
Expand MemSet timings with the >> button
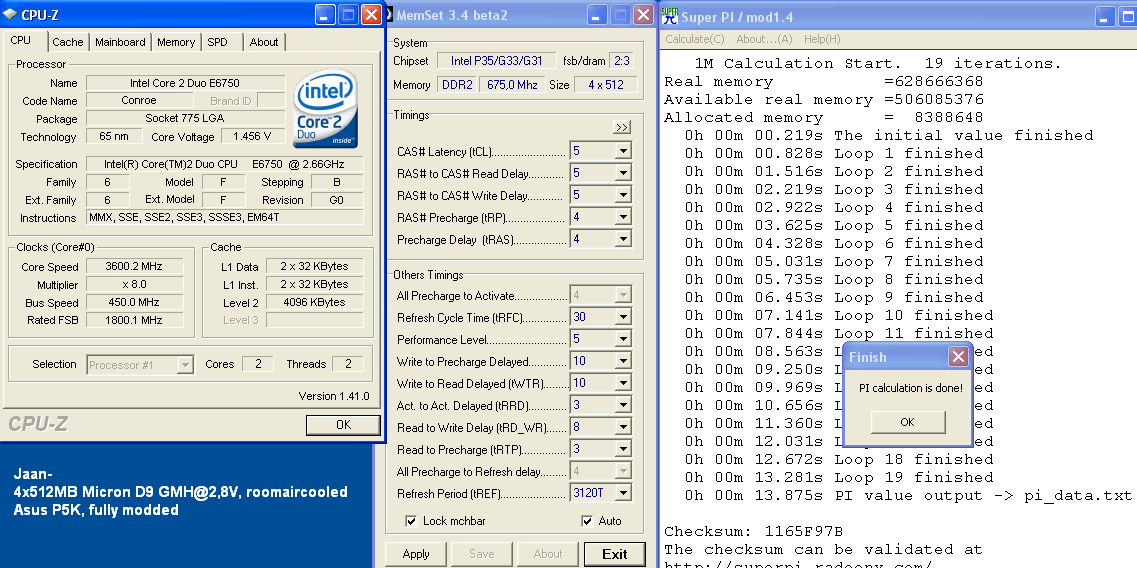[x=621, y=128]
